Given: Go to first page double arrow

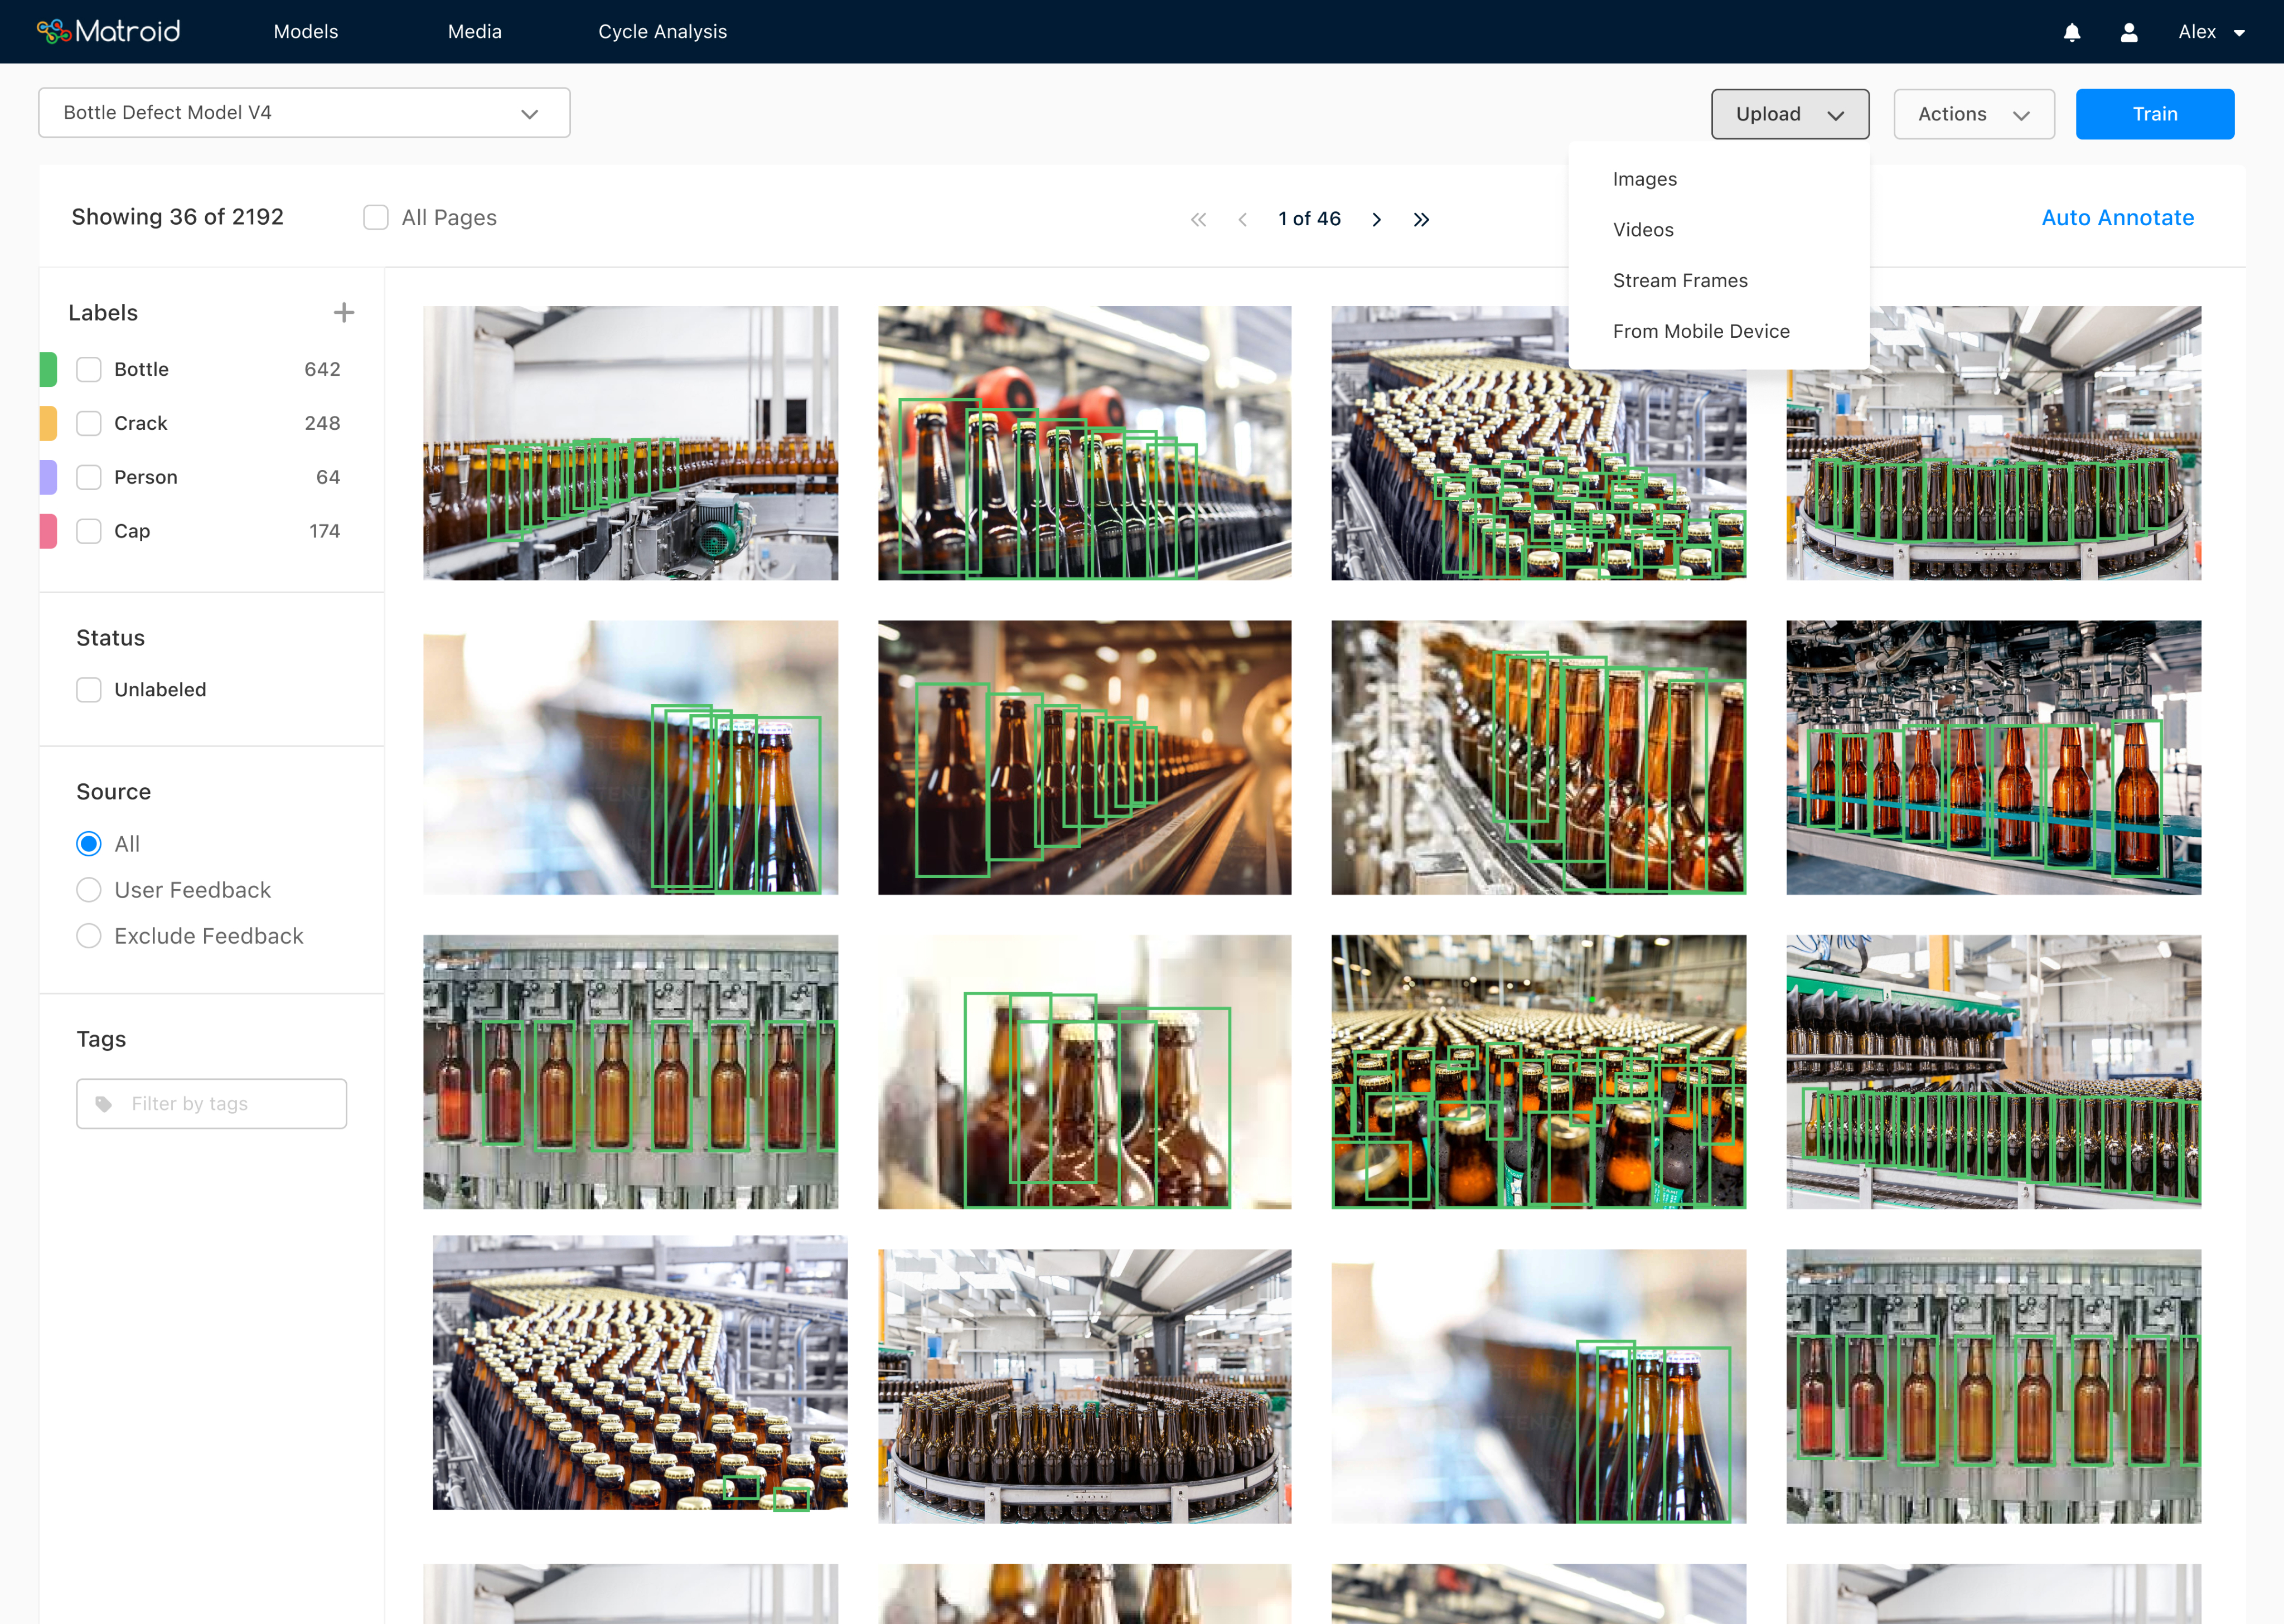Looking at the screenshot, I should point(1198,219).
